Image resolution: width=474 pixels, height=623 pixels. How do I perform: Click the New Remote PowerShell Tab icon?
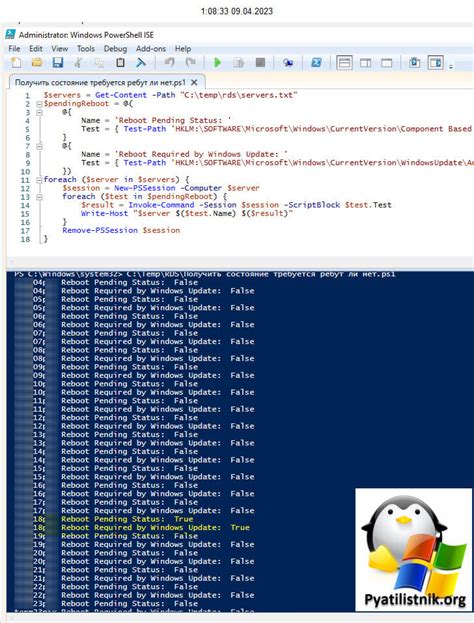[x=288, y=63]
